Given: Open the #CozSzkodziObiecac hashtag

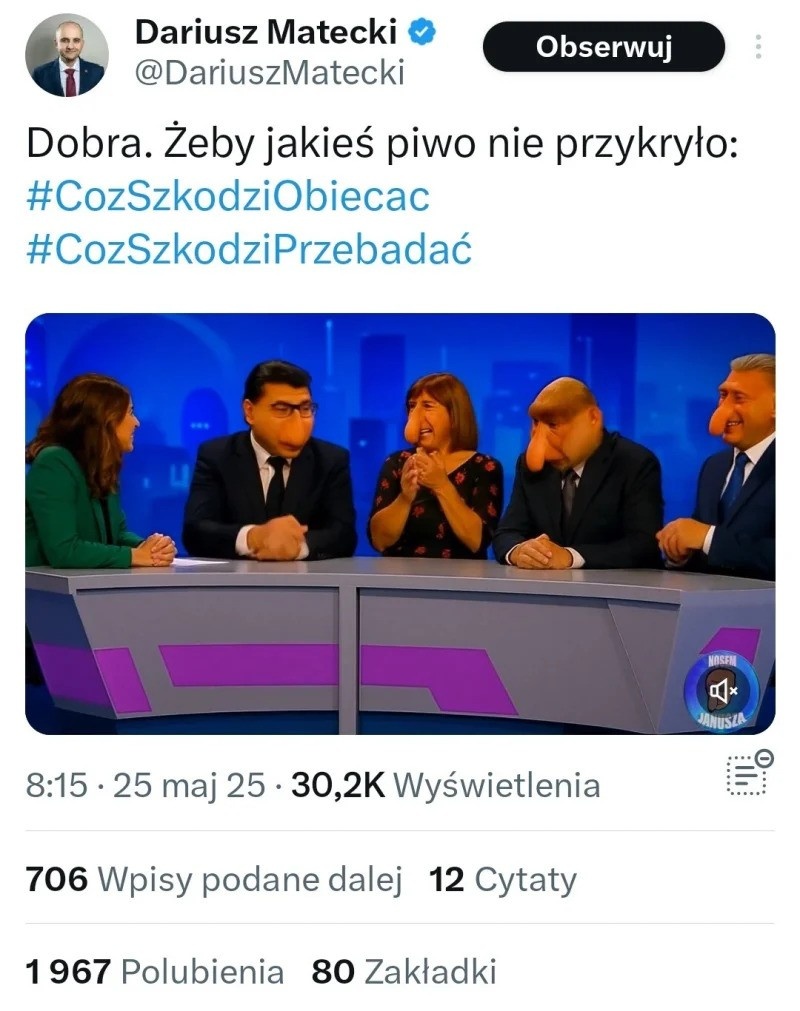Looking at the screenshot, I should 228,195.
